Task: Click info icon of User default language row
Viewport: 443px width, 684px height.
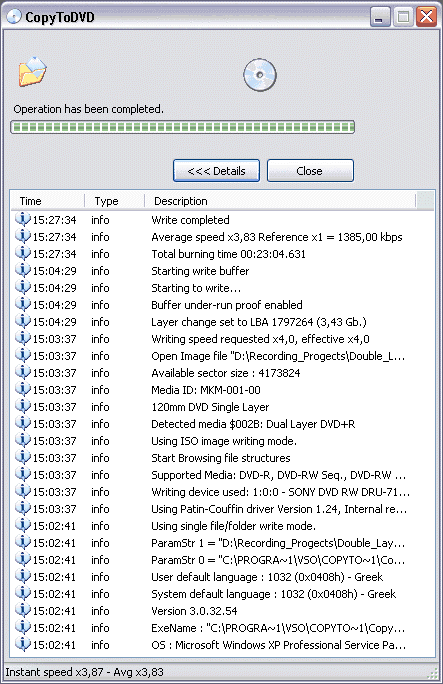Action: click(23, 576)
